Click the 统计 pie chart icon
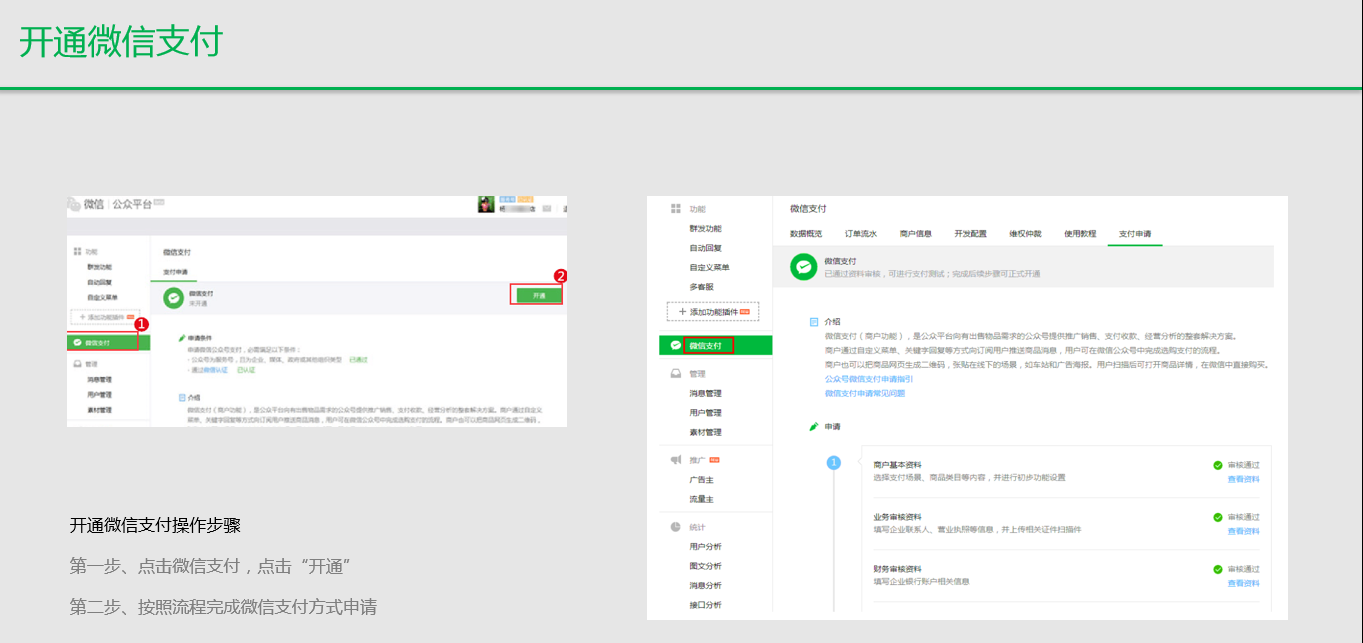The height and width of the screenshot is (643, 1363). click(676, 527)
